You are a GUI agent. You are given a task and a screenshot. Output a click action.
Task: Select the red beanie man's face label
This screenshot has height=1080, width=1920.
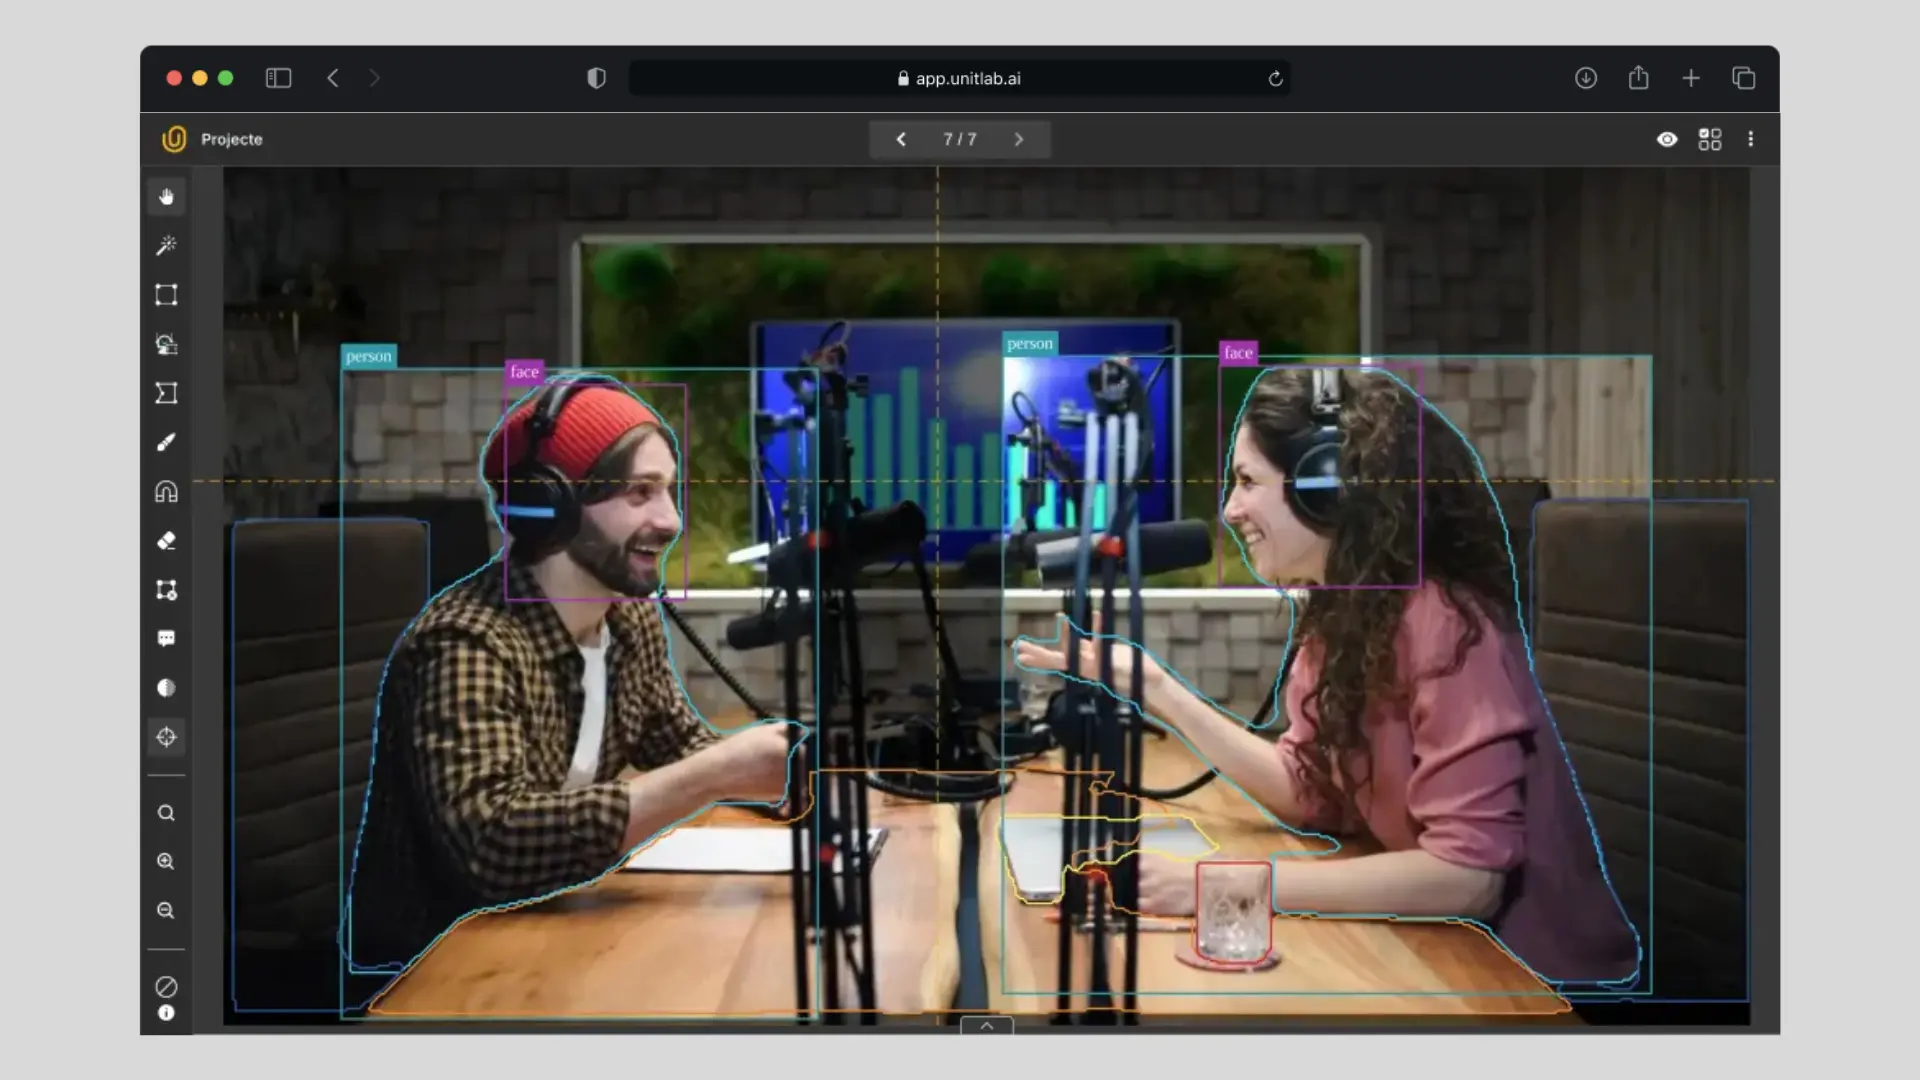[x=524, y=372]
